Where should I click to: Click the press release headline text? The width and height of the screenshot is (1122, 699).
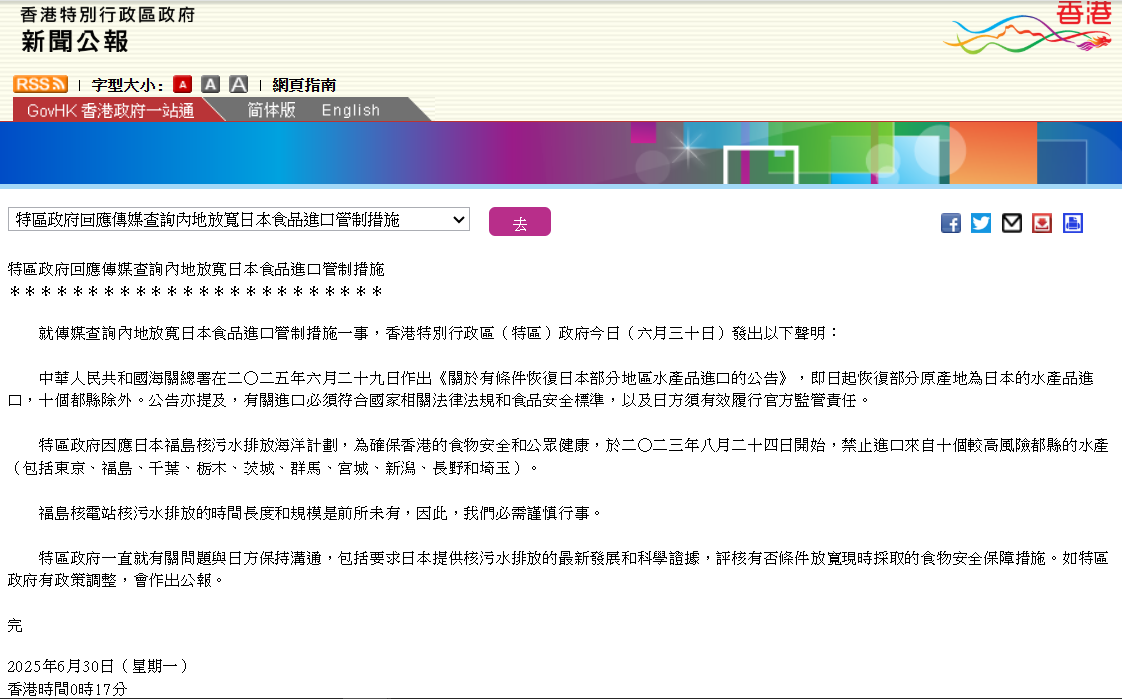196,270
